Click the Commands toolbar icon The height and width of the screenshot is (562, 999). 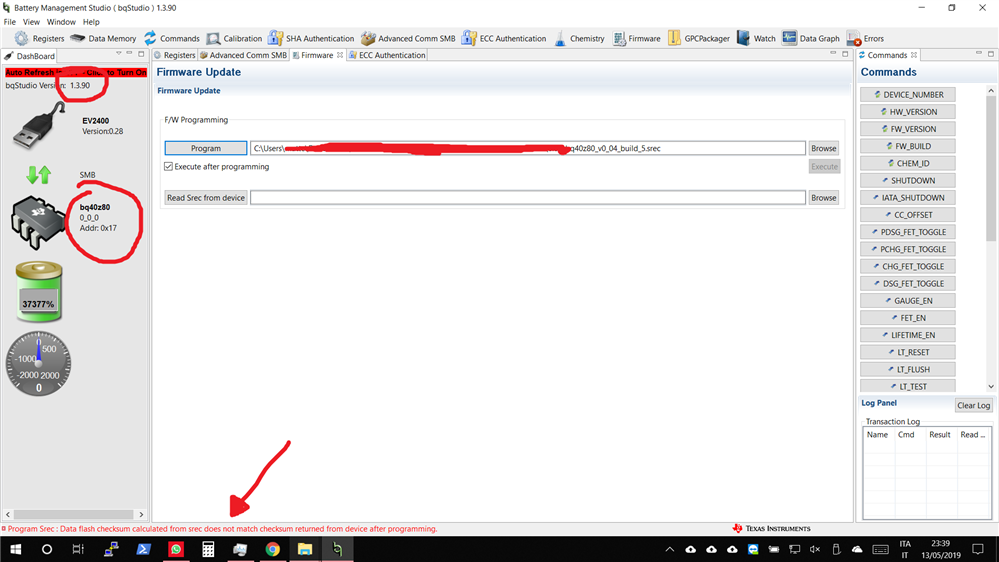pyautogui.click(x=171, y=38)
